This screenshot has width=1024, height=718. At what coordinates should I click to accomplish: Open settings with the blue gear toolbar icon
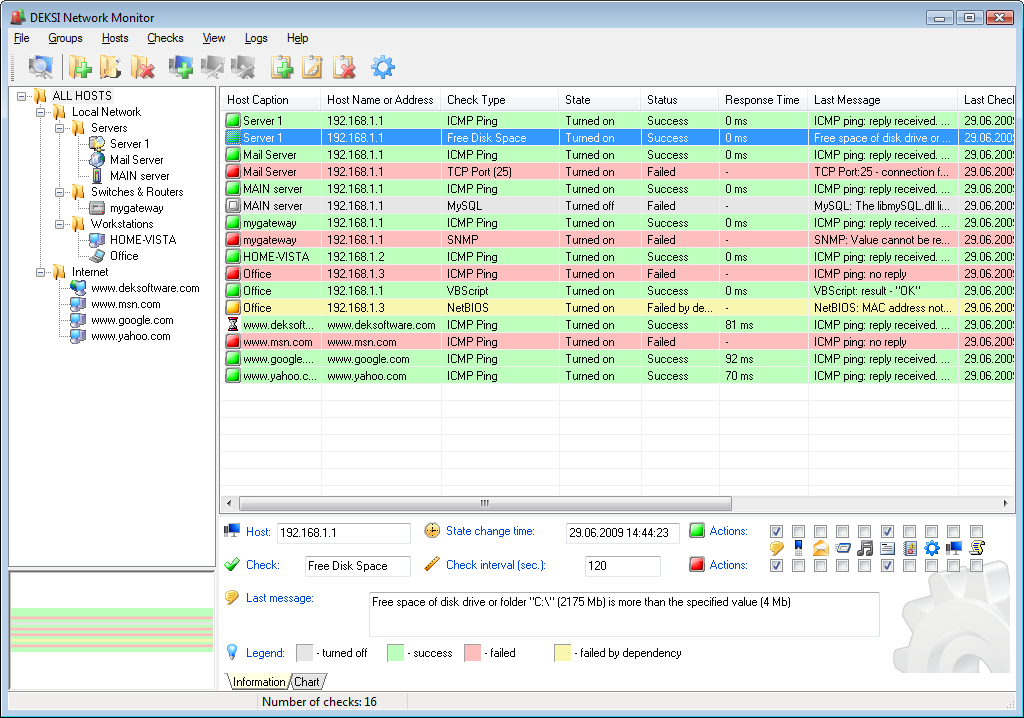(383, 67)
